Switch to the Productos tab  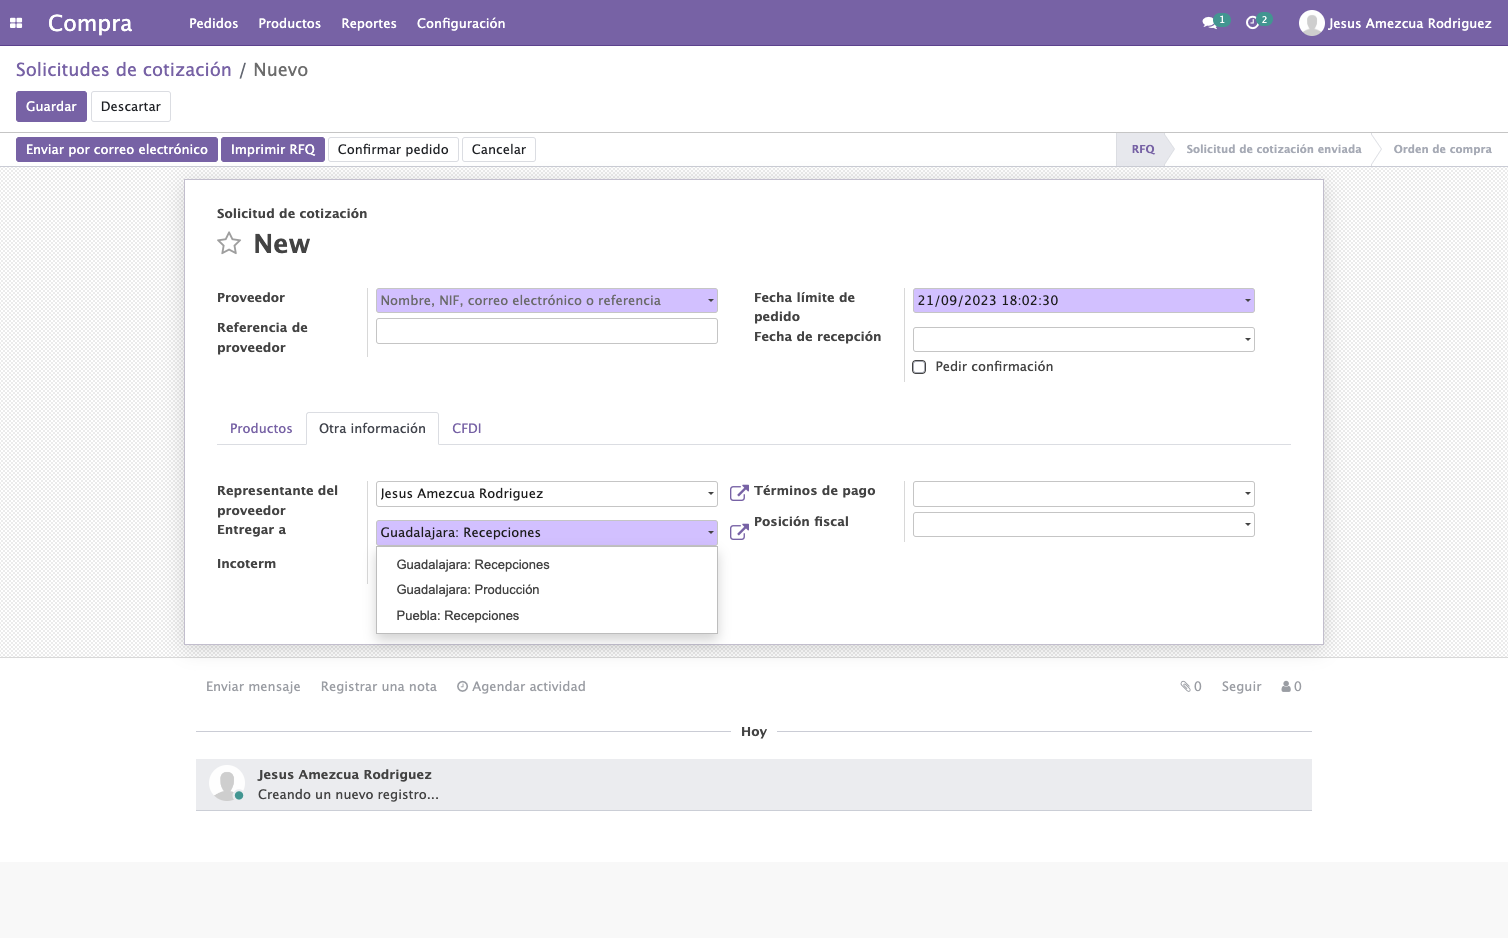tap(261, 428)
